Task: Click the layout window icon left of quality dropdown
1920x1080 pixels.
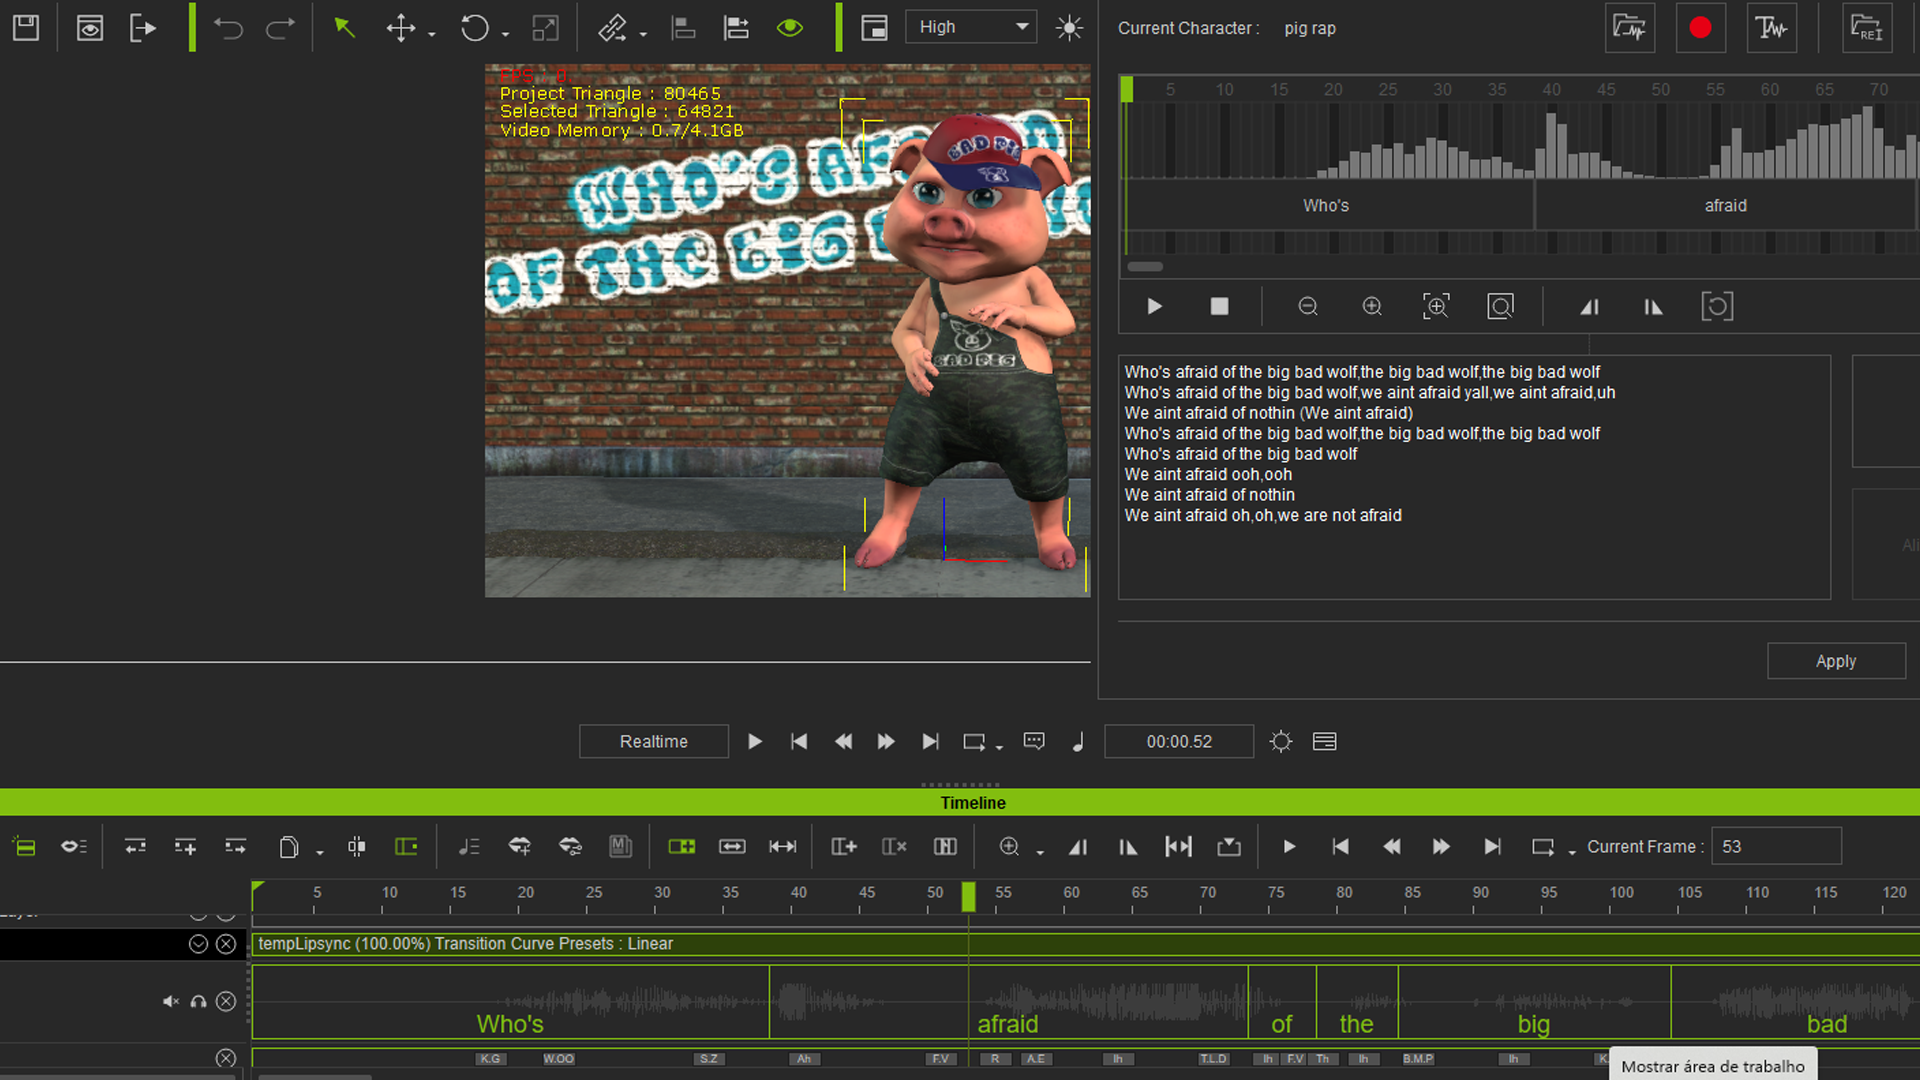Action: (874, 27)
